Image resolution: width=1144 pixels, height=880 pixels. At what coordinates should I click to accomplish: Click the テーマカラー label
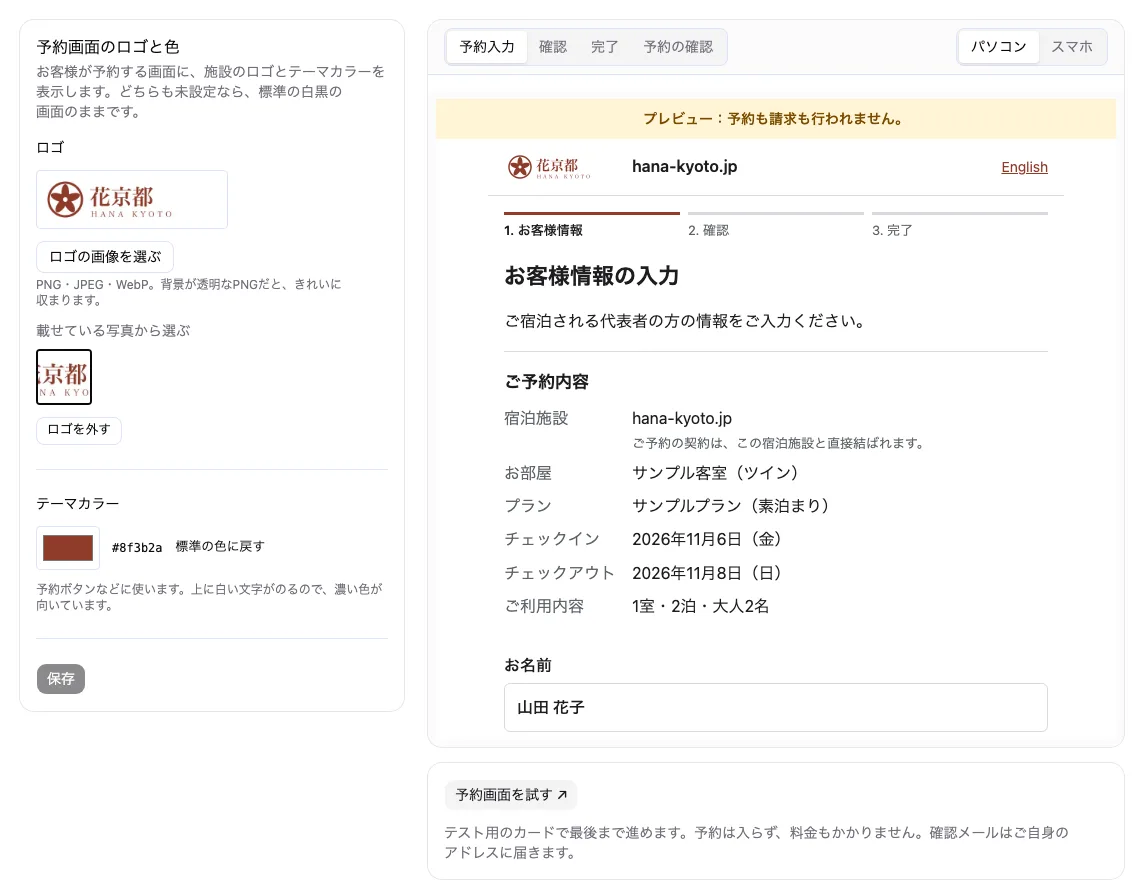pos(77,503)
